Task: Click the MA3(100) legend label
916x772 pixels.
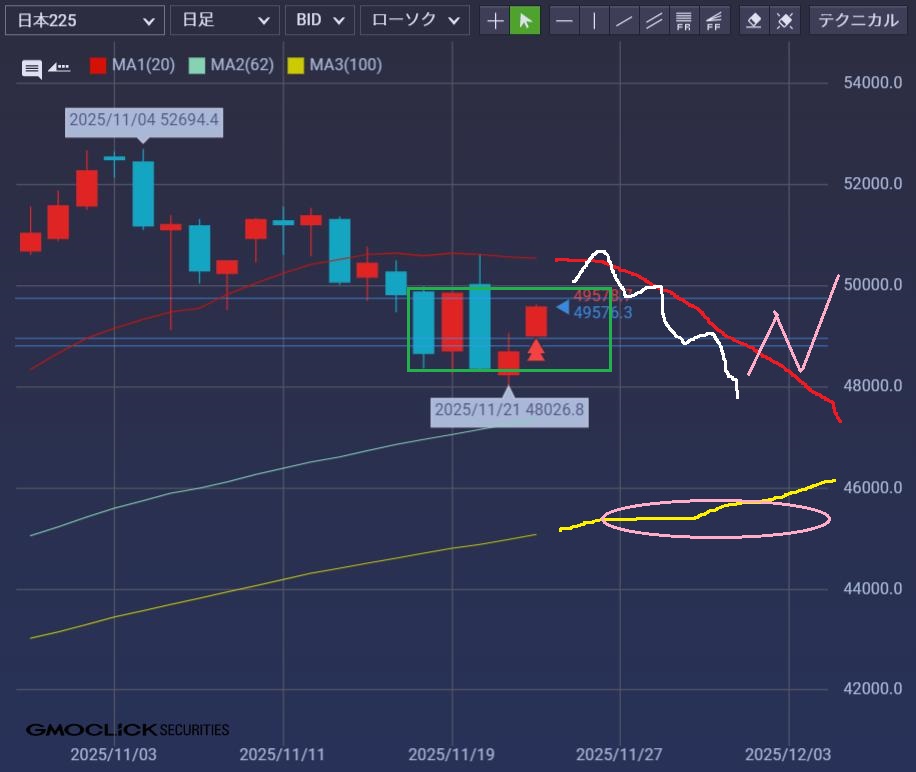Action: pyautogui.click(x=345, y=66)
